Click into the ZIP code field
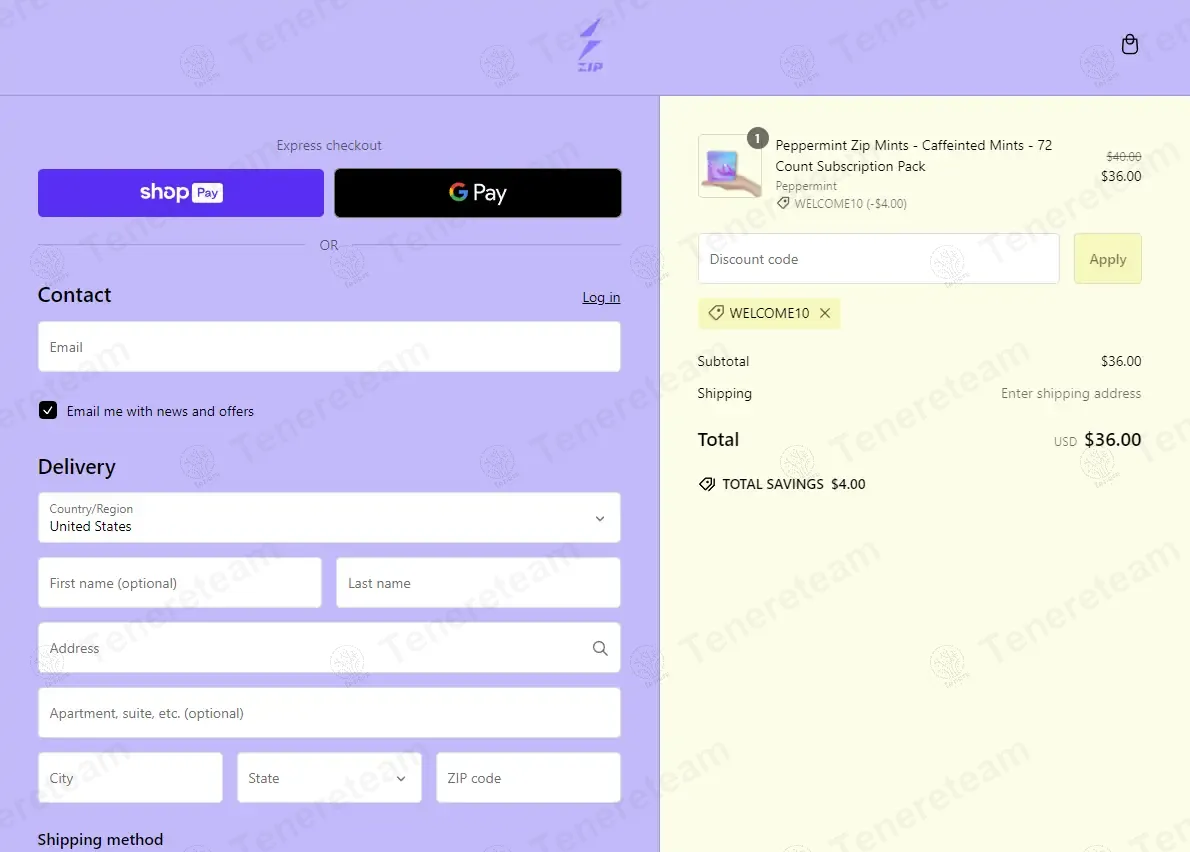The width and height of the screenshot is (1190, 852). click(528, 778)
